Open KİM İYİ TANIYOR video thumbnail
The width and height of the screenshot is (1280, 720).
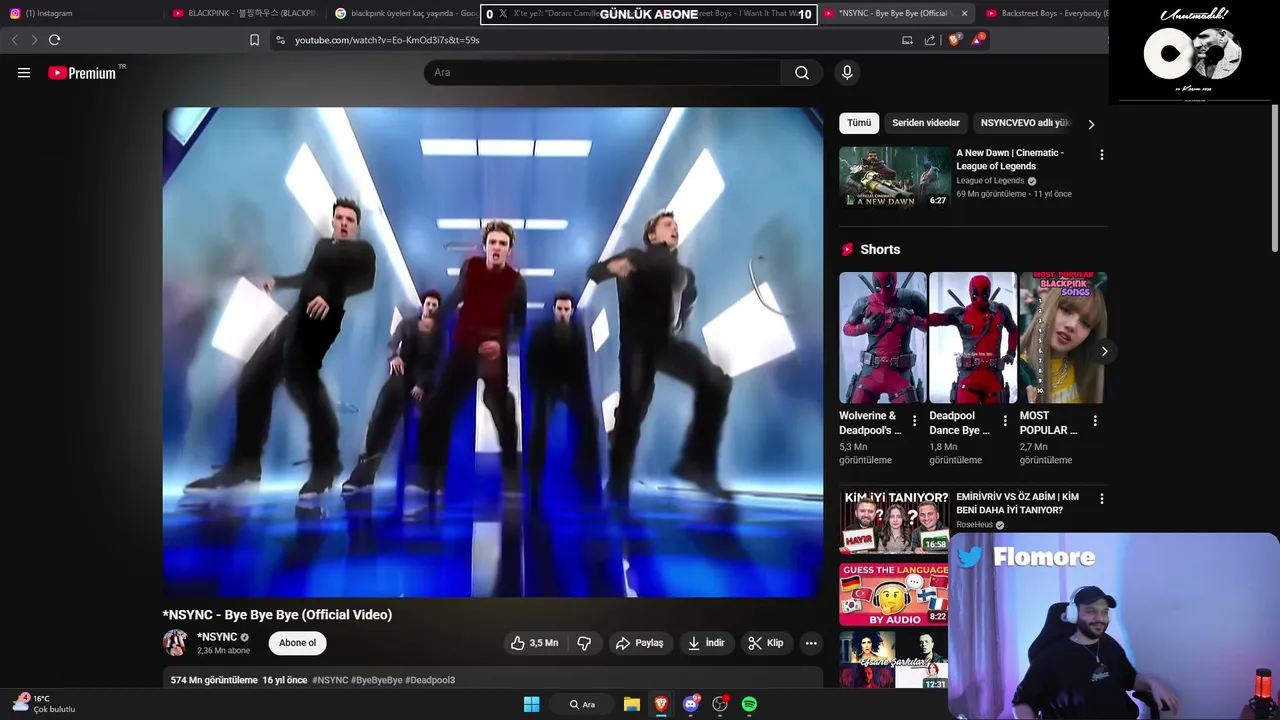click(x=894, y=521)
